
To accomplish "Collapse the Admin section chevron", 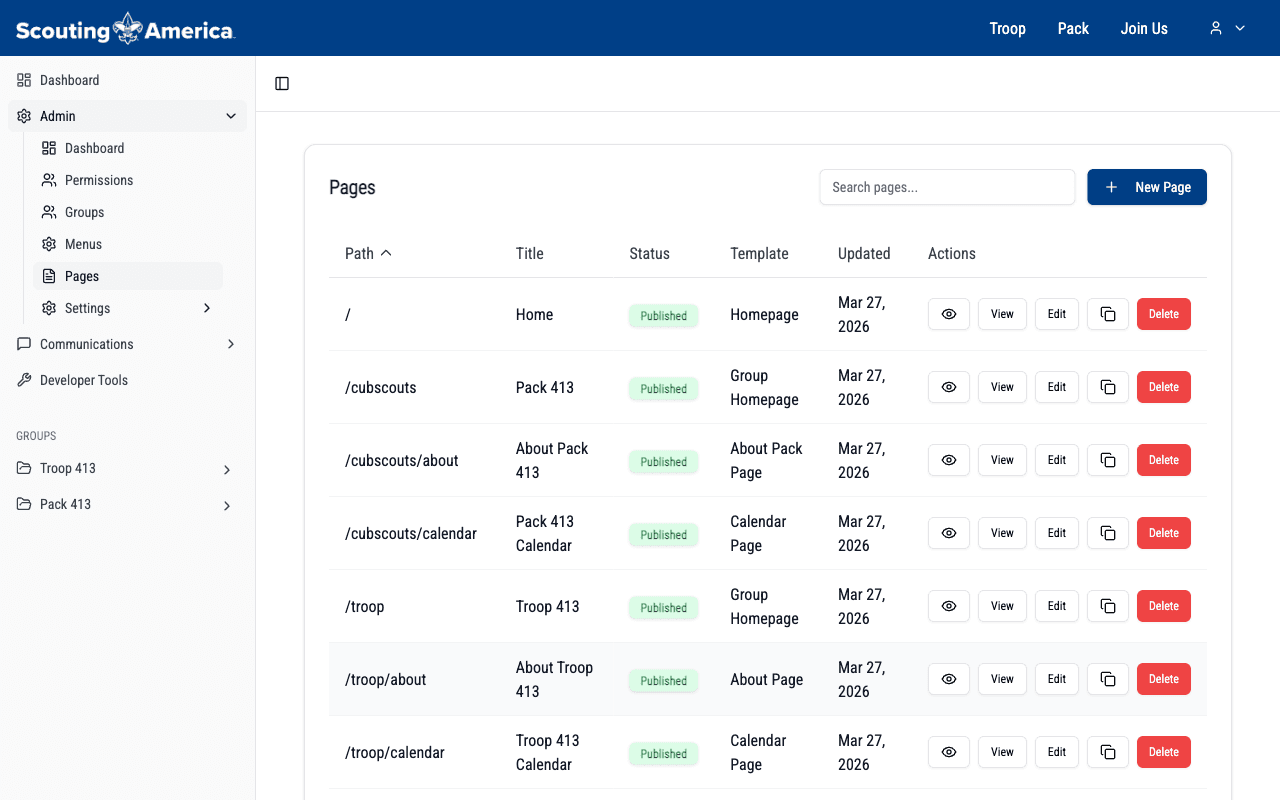I will 231,116.
